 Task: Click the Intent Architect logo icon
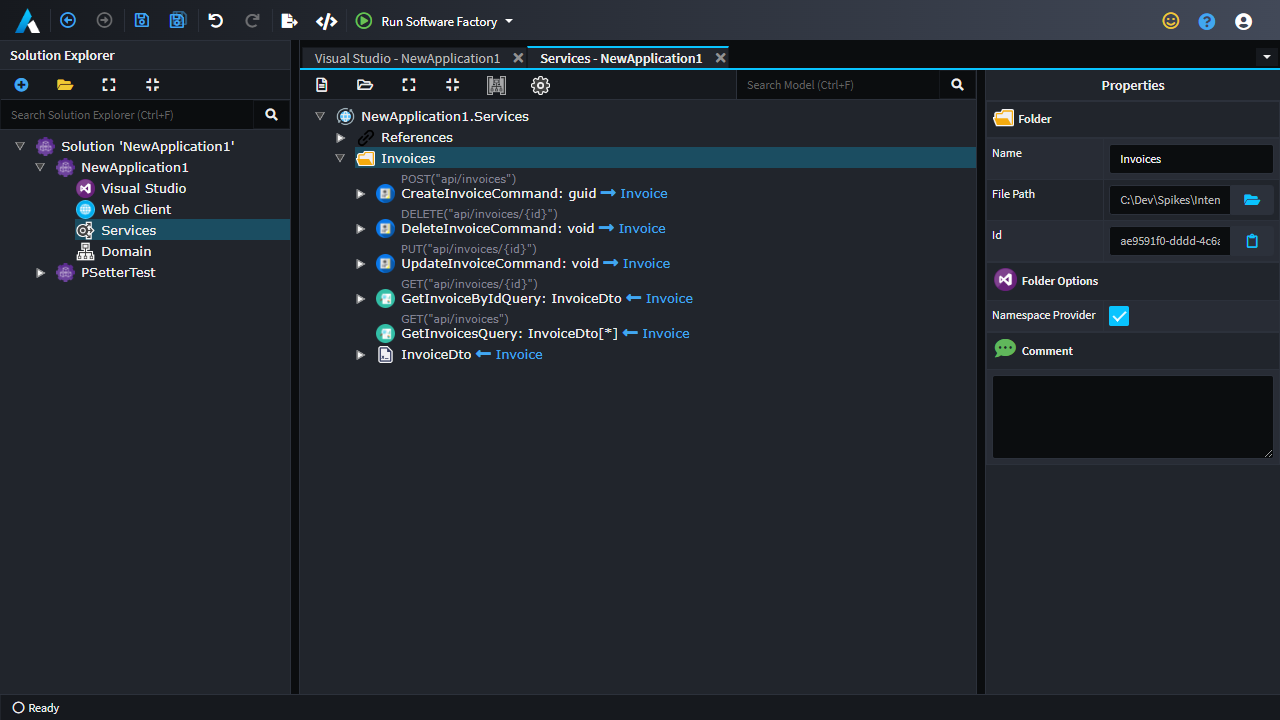[27, 20]
